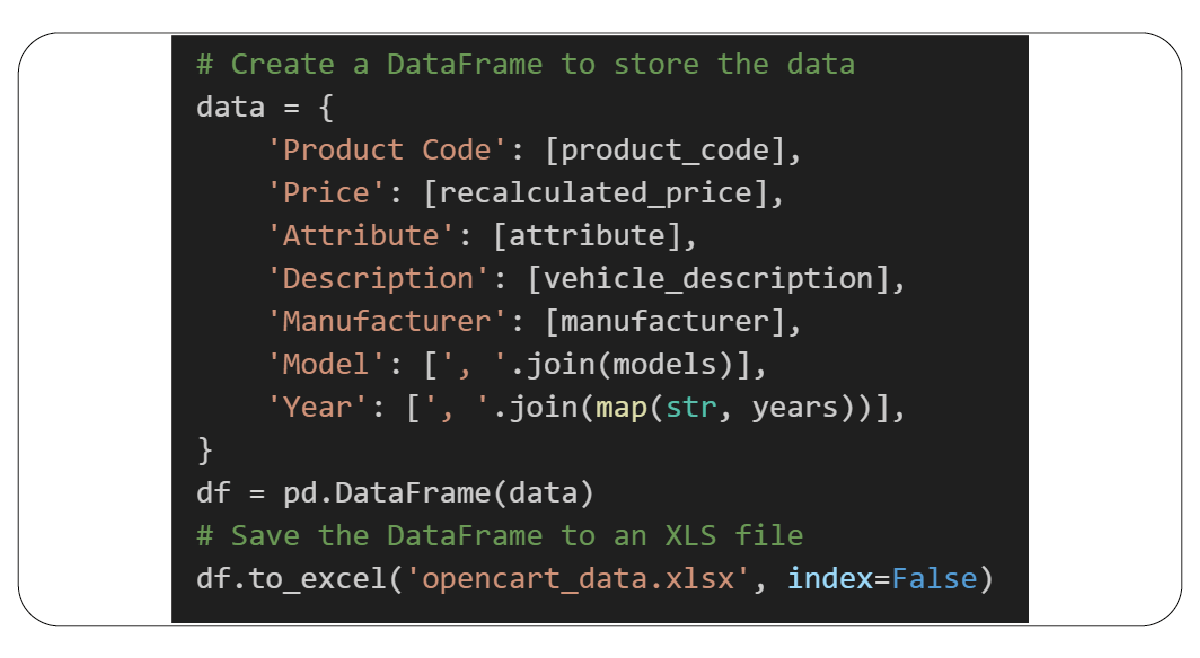The image size is (1200, 658).
Task: Click the vehicle_description variable
Action: pos(710,280)
